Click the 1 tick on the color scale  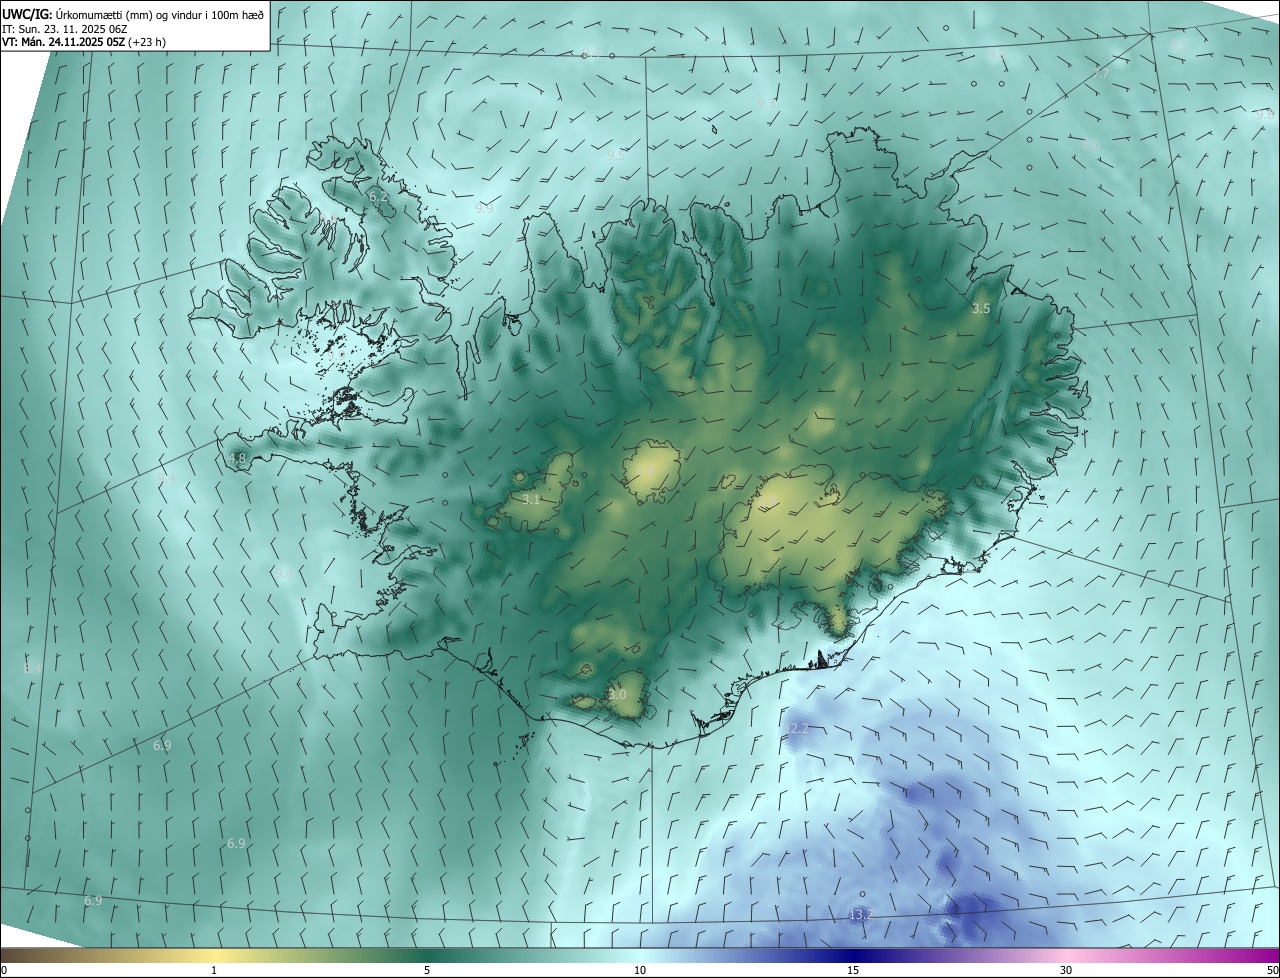(x=214, y=970)
